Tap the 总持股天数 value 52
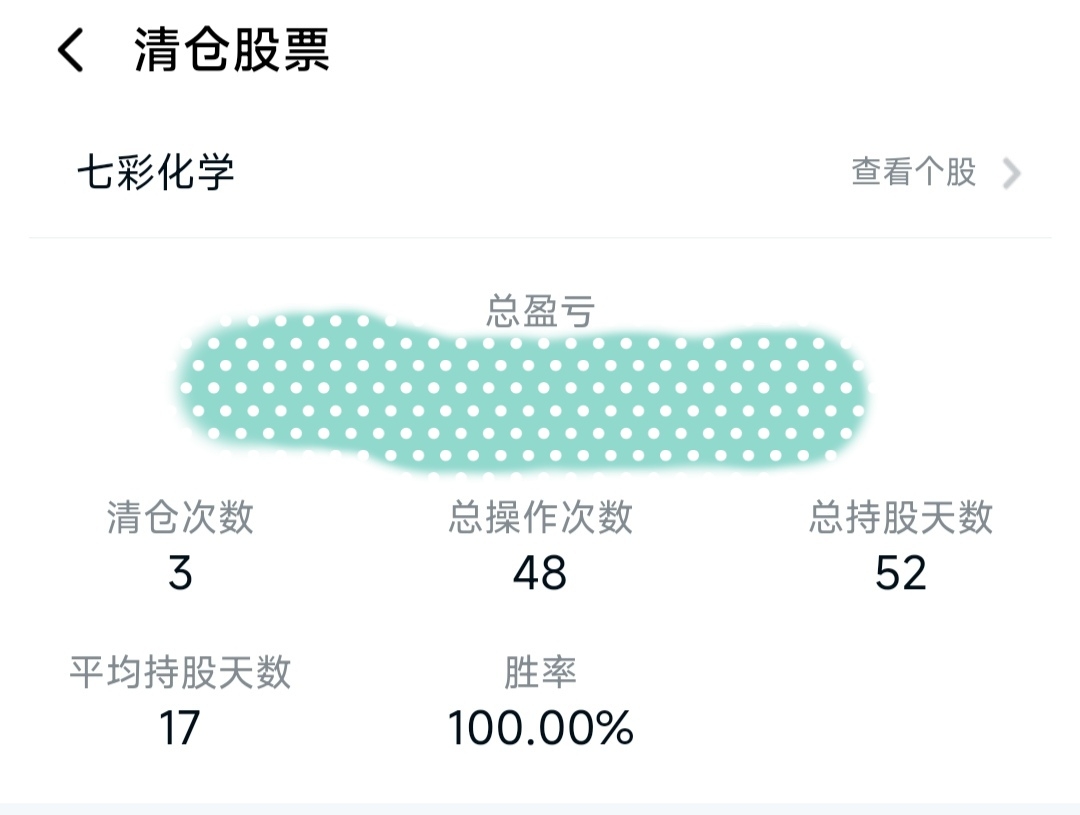1080x815 pixels. pos(901,572)
